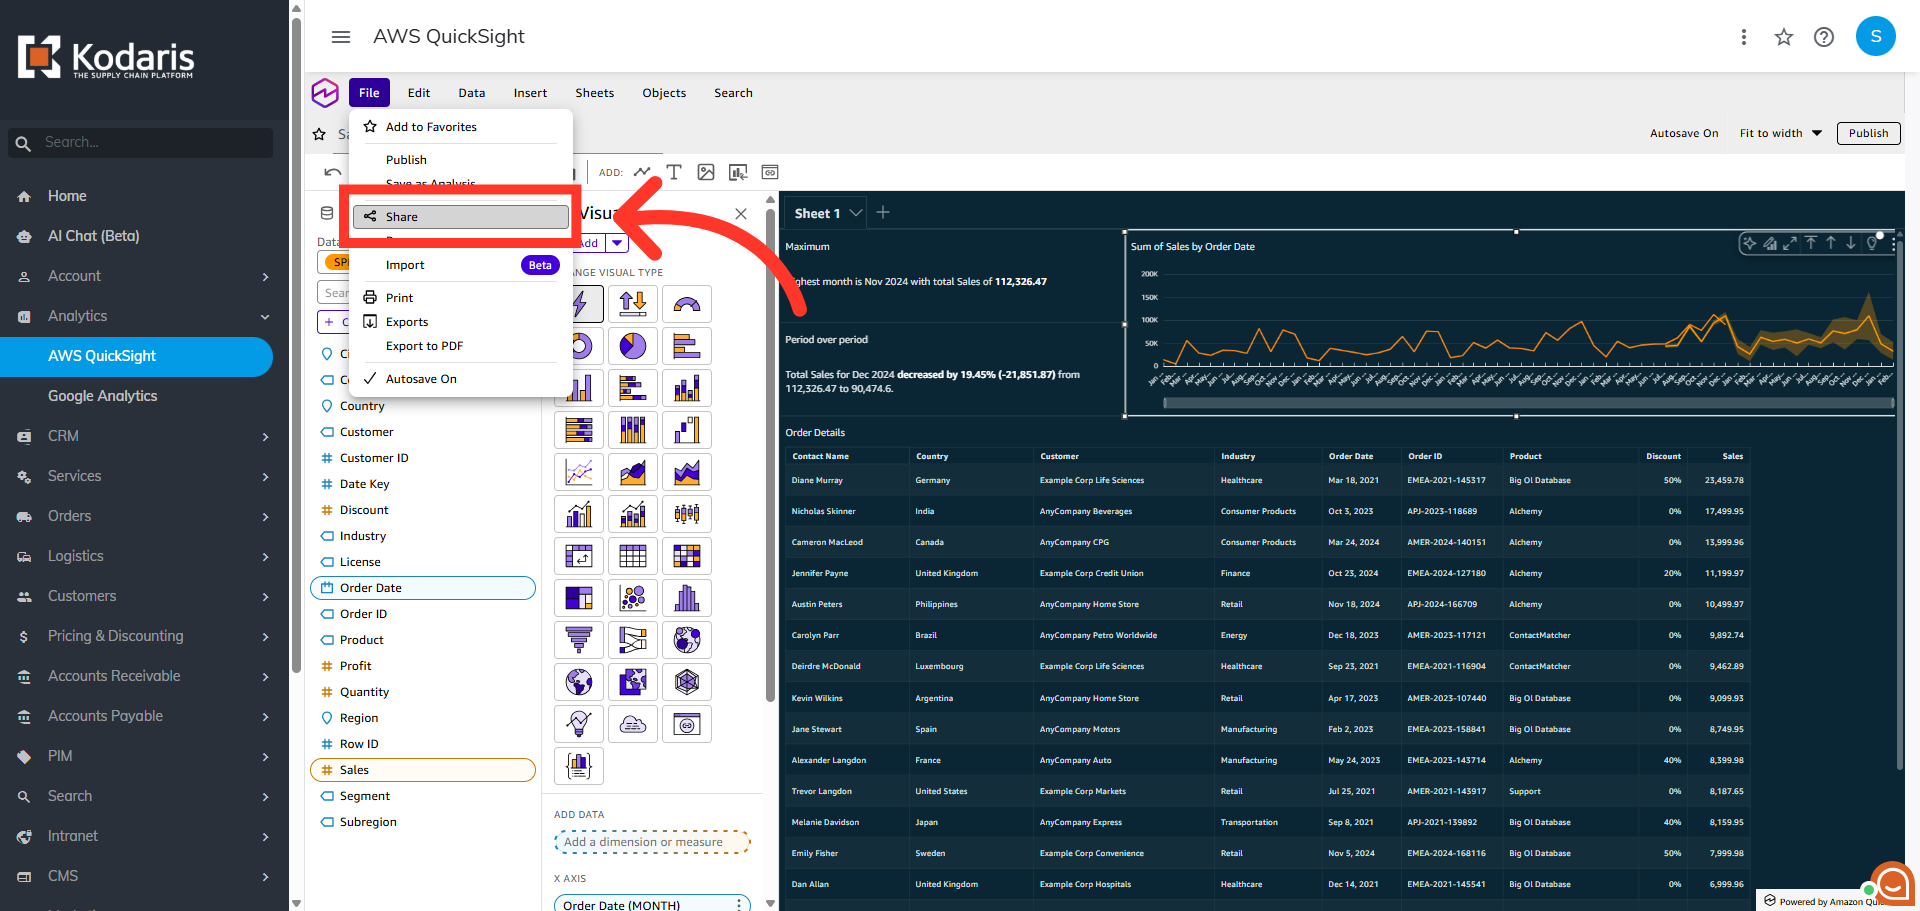Open the live chat bubble widget

1893,884
